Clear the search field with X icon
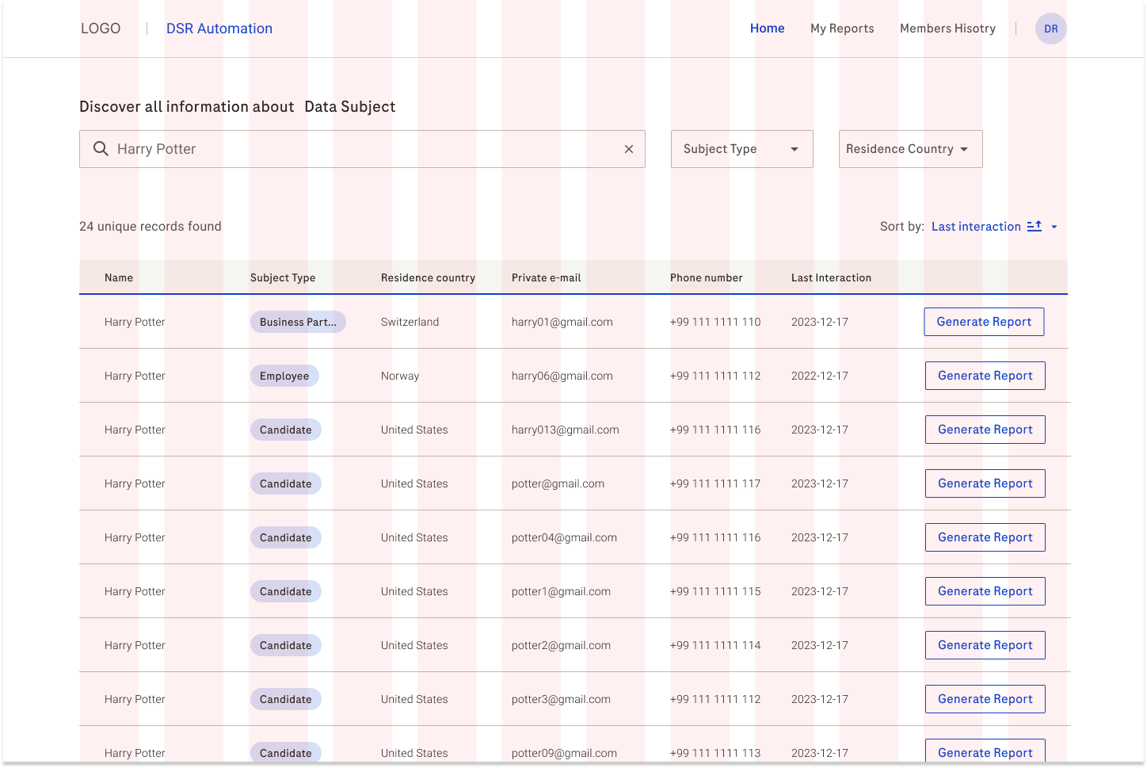The height and width of the screenshot is (768, 1147). pos(628,148)
